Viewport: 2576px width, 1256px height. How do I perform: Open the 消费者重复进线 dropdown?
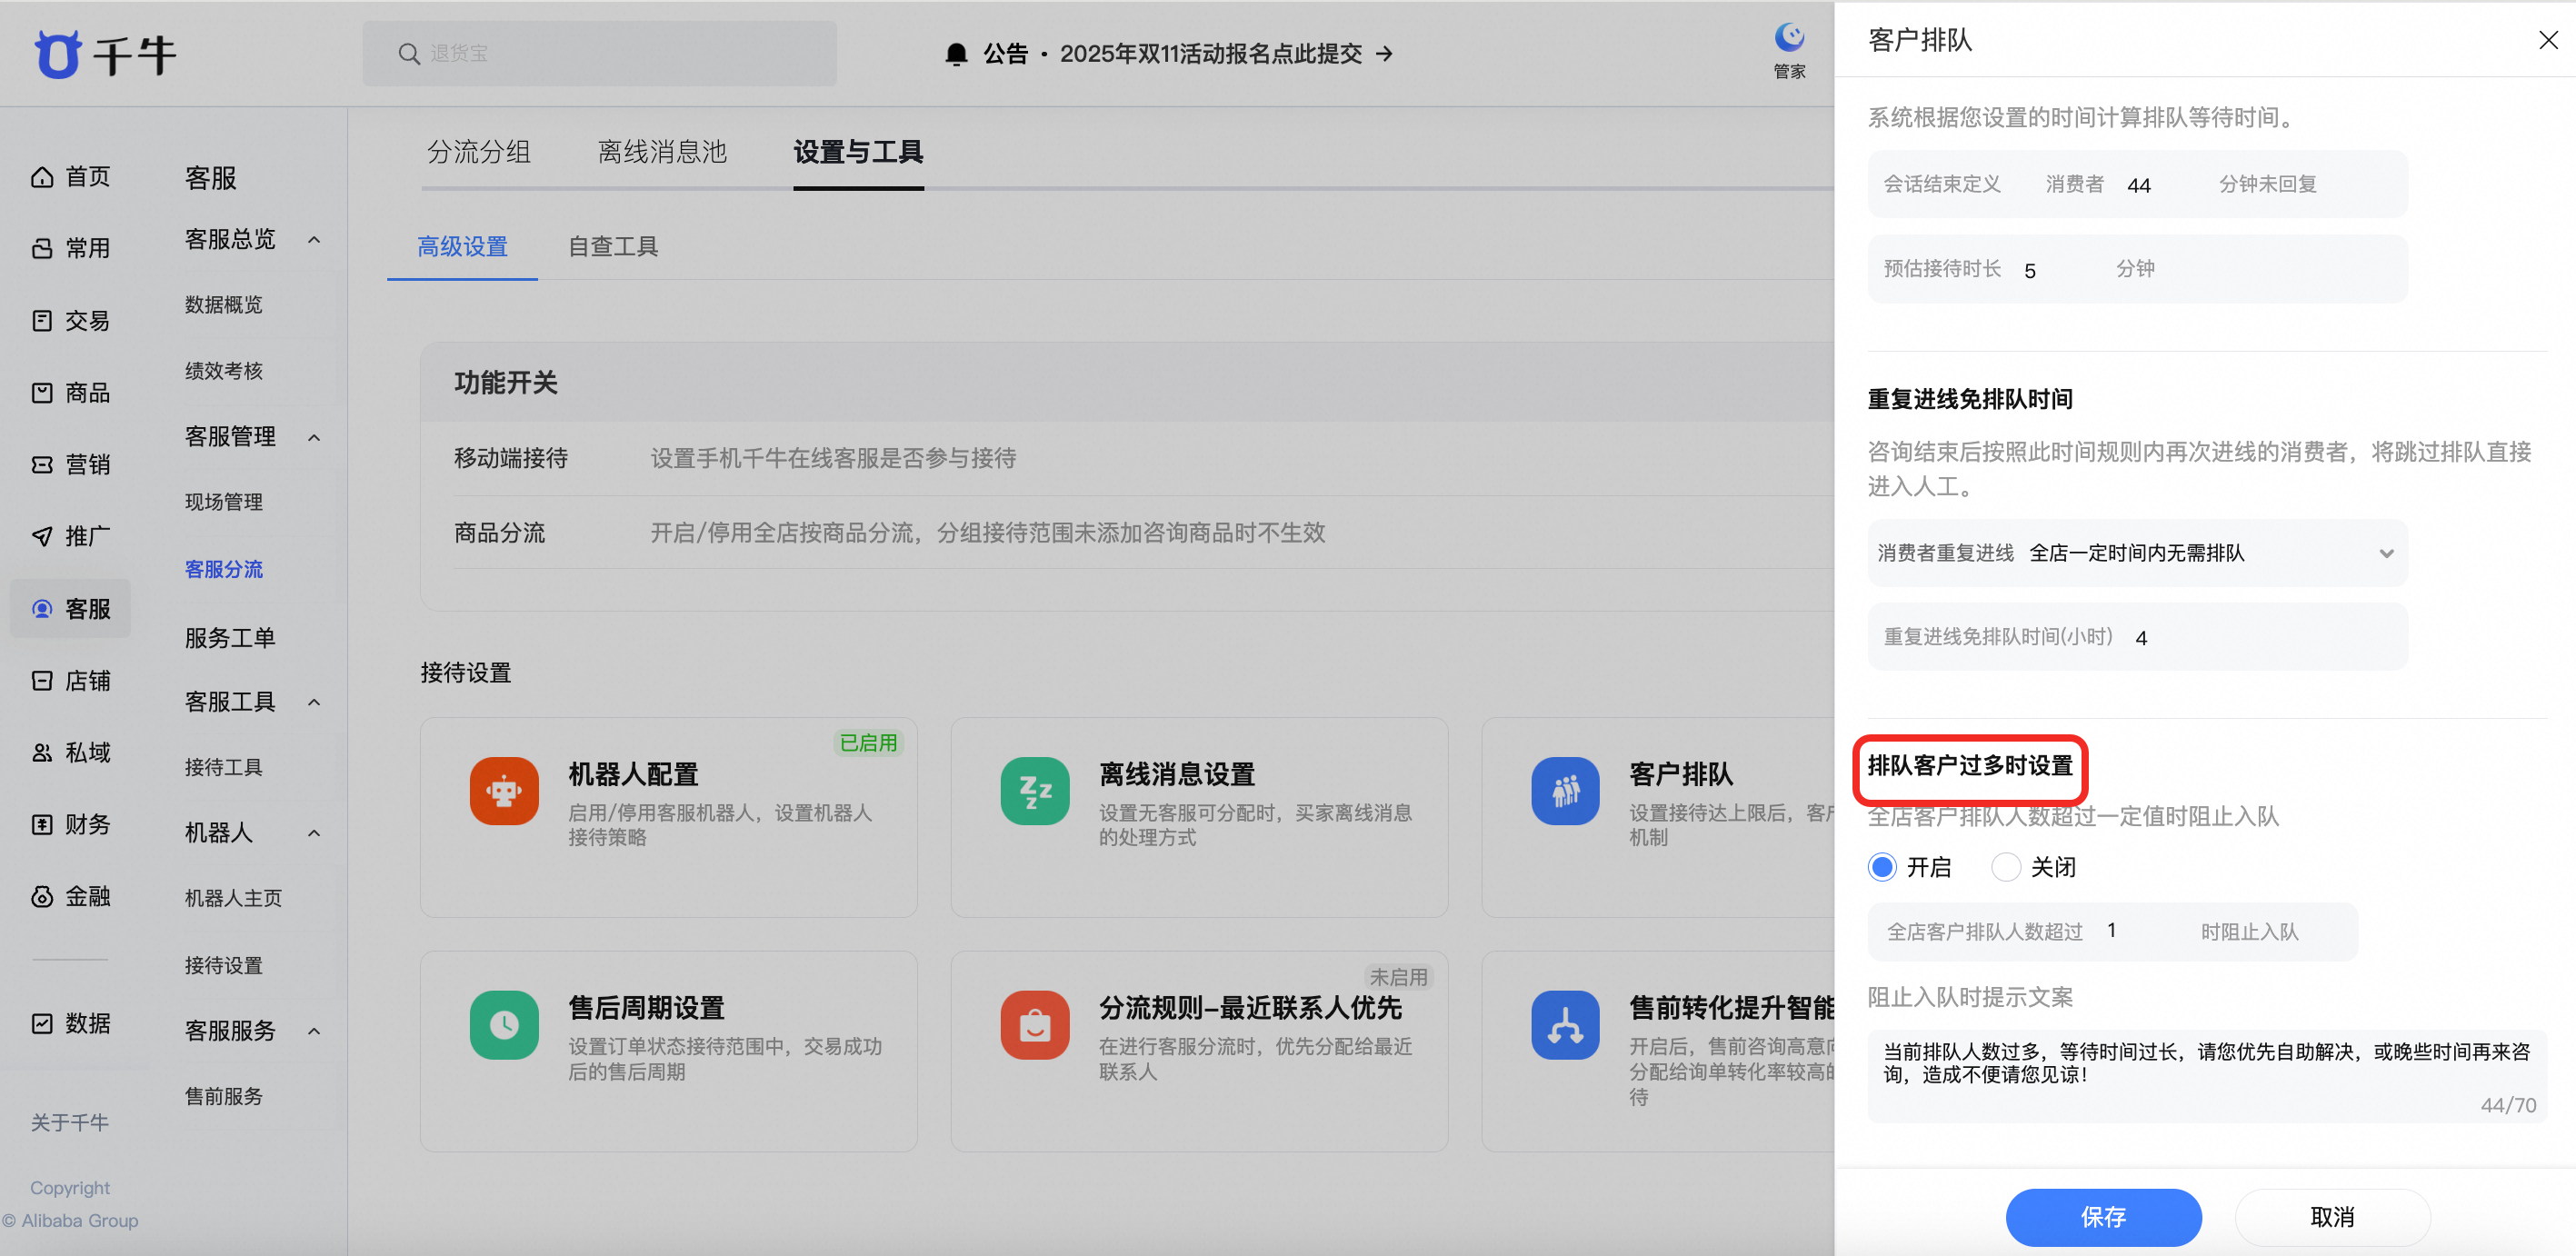click(x=2137, y=553)
